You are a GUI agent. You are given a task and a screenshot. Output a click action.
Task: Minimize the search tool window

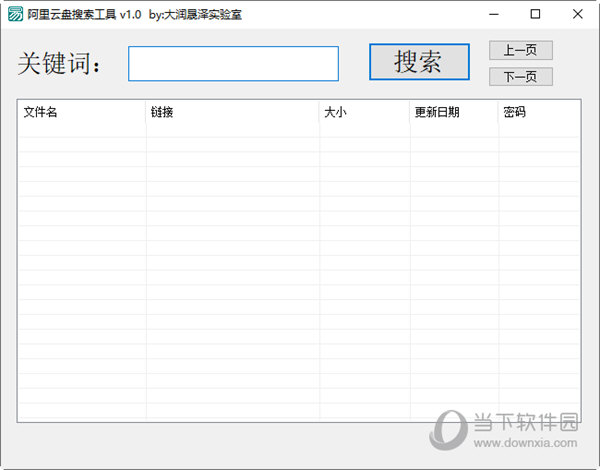click(494, 14)
